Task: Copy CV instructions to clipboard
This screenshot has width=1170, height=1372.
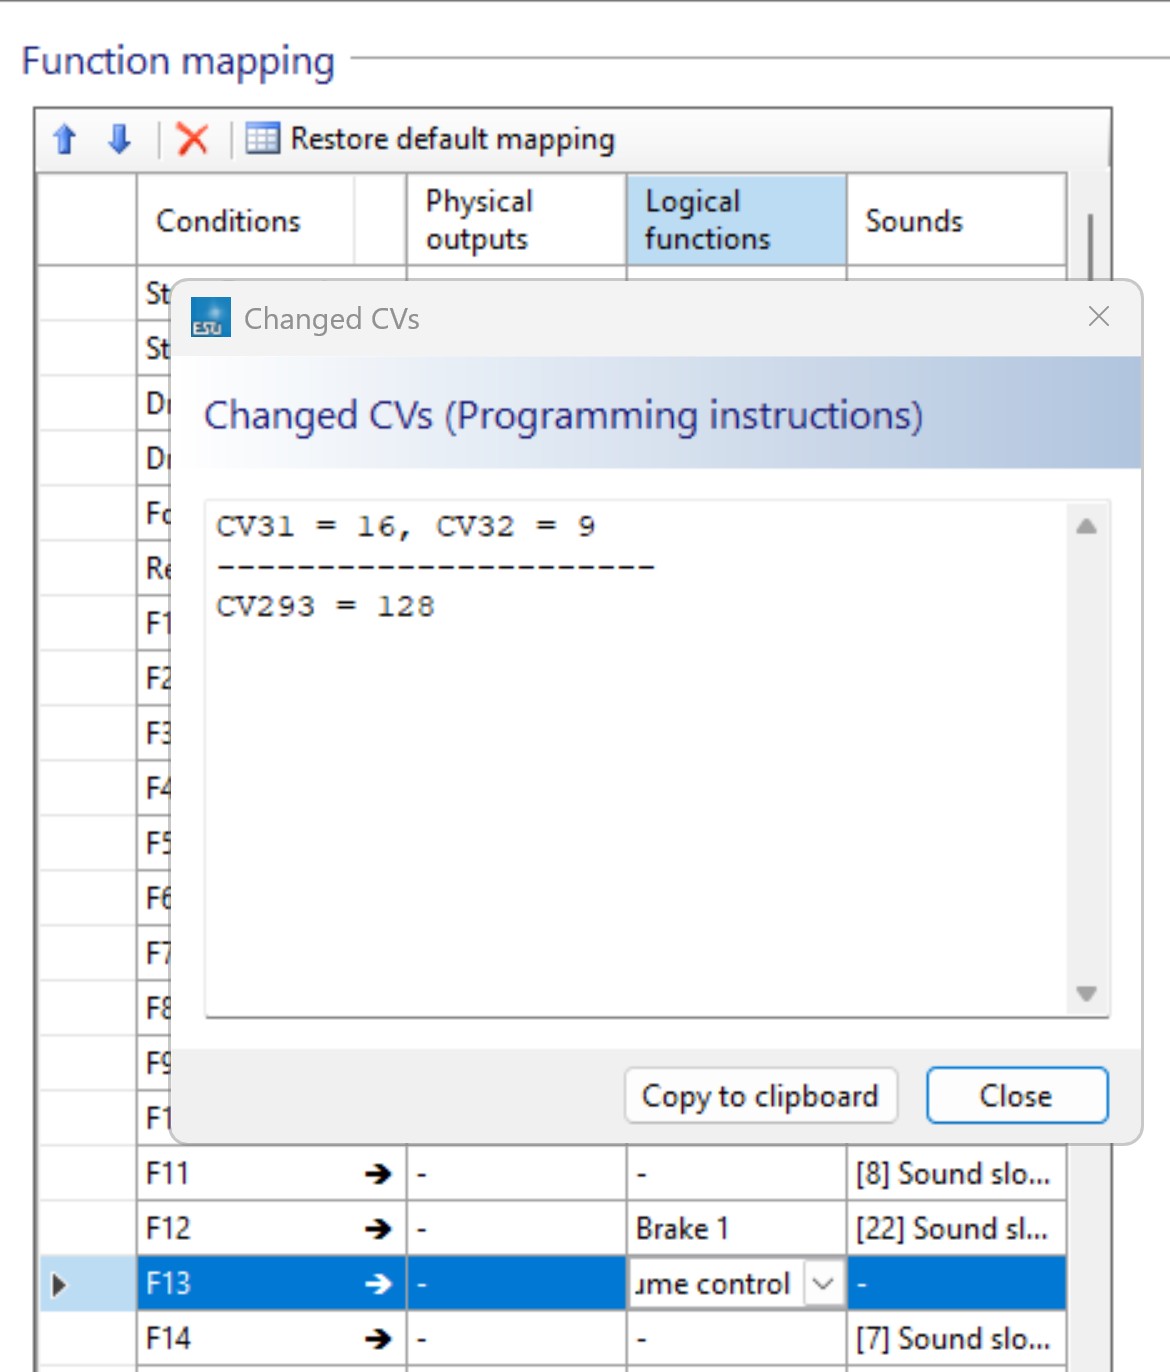Action: tap(760, 1096)
